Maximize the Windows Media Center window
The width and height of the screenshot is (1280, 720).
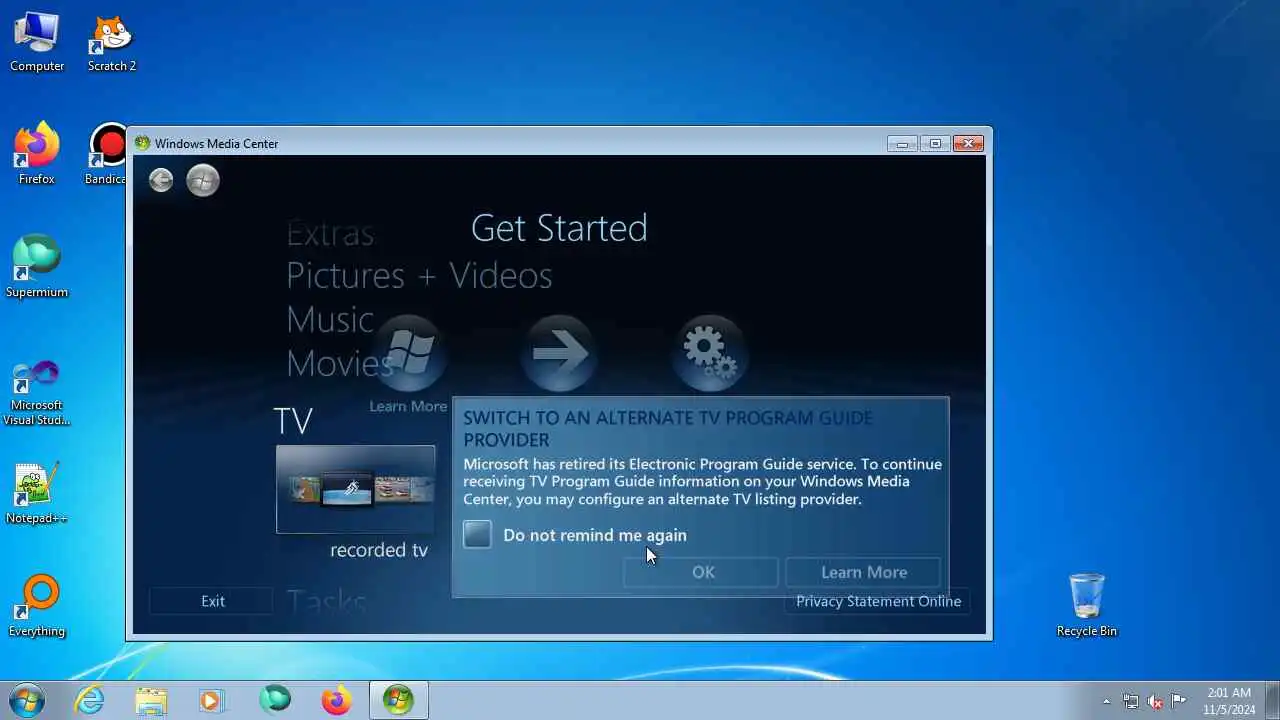[935, 144]
